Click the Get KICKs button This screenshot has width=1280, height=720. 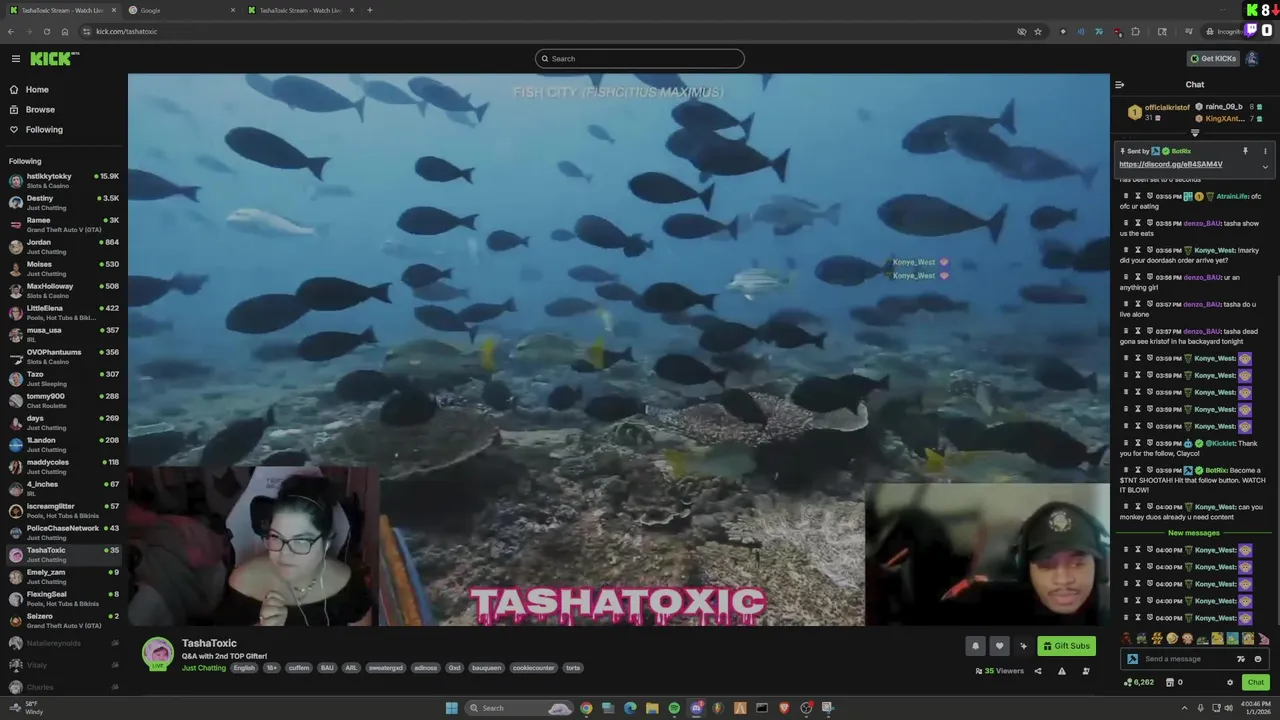(x=1213, y=58)
